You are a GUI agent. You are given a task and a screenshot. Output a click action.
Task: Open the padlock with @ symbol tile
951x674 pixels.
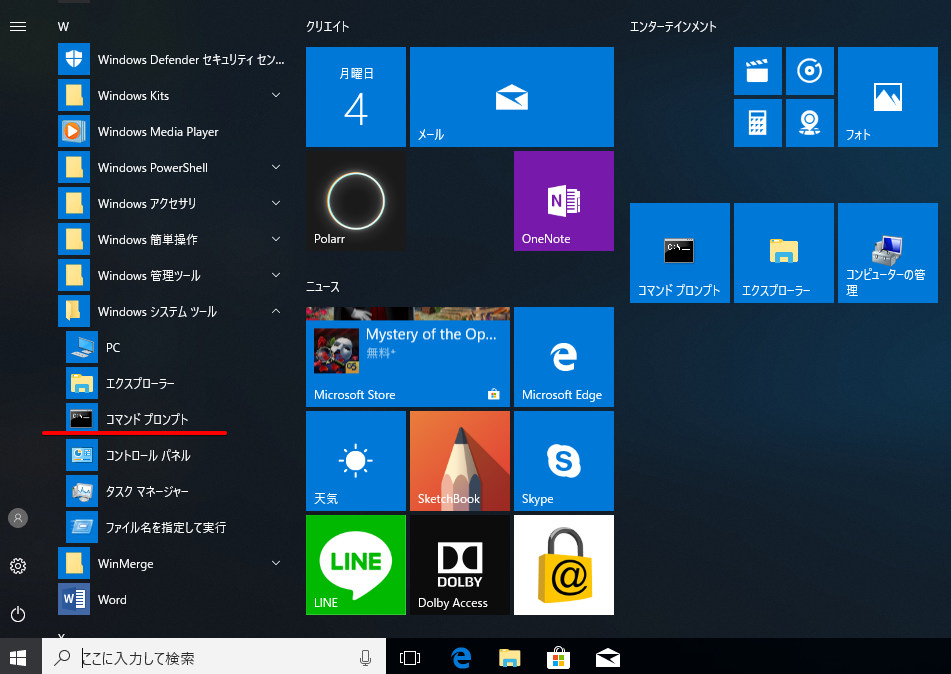coord(564,565)
